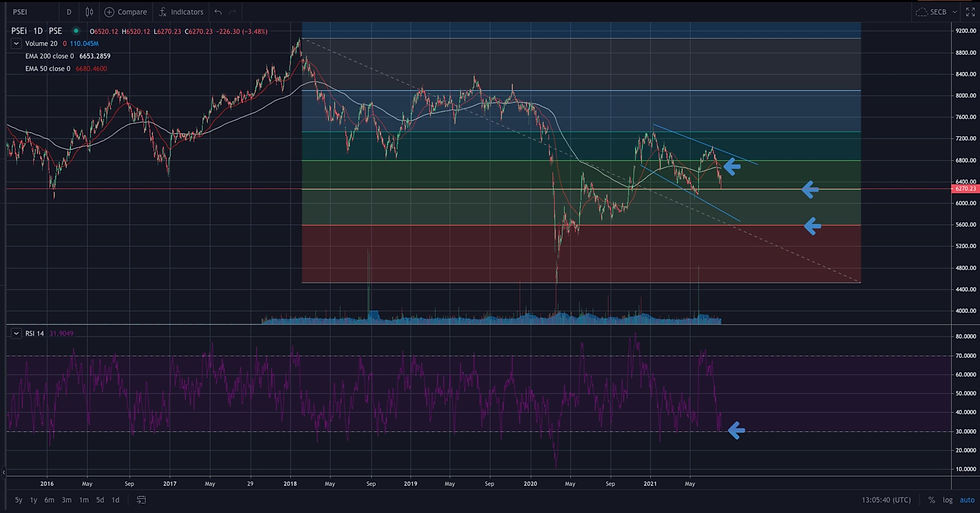Image resolution: width=980 pixels, height=513 pixels.
Task: Click the 30.0000 RSI axis label
Action: (965, 431)
